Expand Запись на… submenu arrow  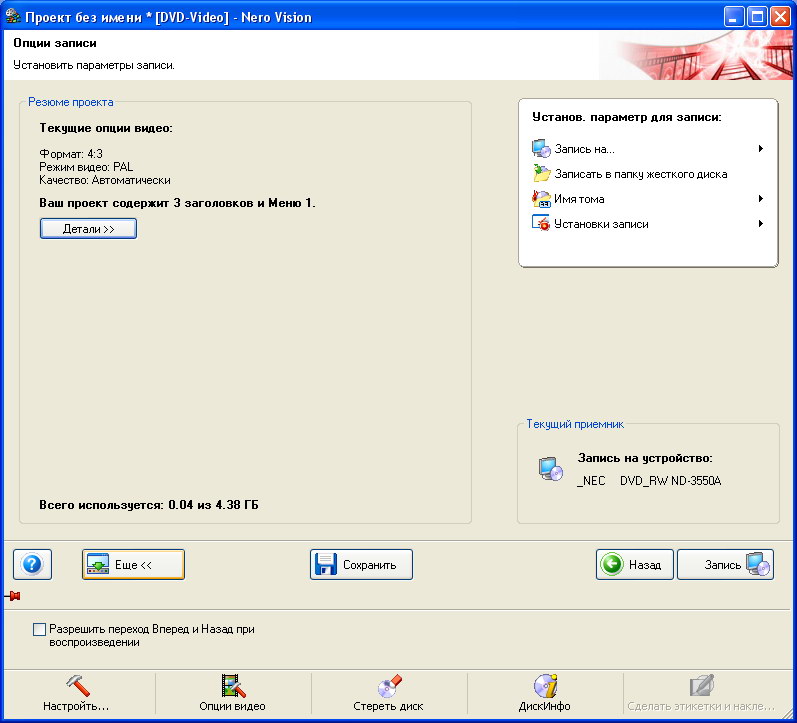pyautogui.click(x=761, y=148)
